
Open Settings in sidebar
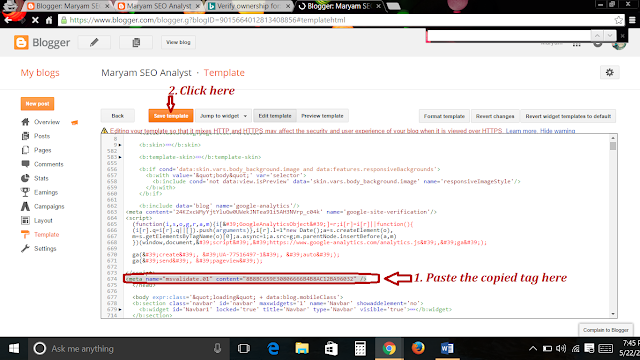pos(45,249)
